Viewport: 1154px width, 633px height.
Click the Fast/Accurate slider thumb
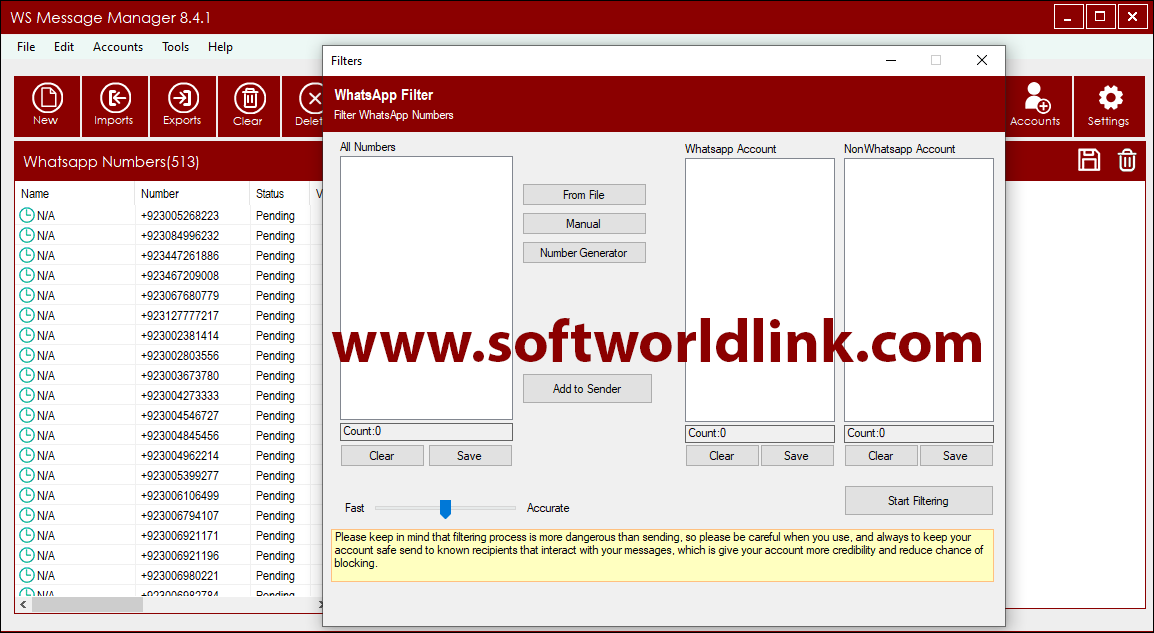point(445,509)
